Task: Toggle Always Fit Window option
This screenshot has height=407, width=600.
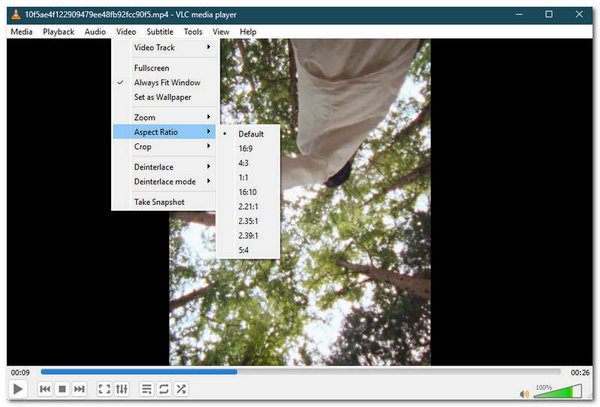Action: 166,82
